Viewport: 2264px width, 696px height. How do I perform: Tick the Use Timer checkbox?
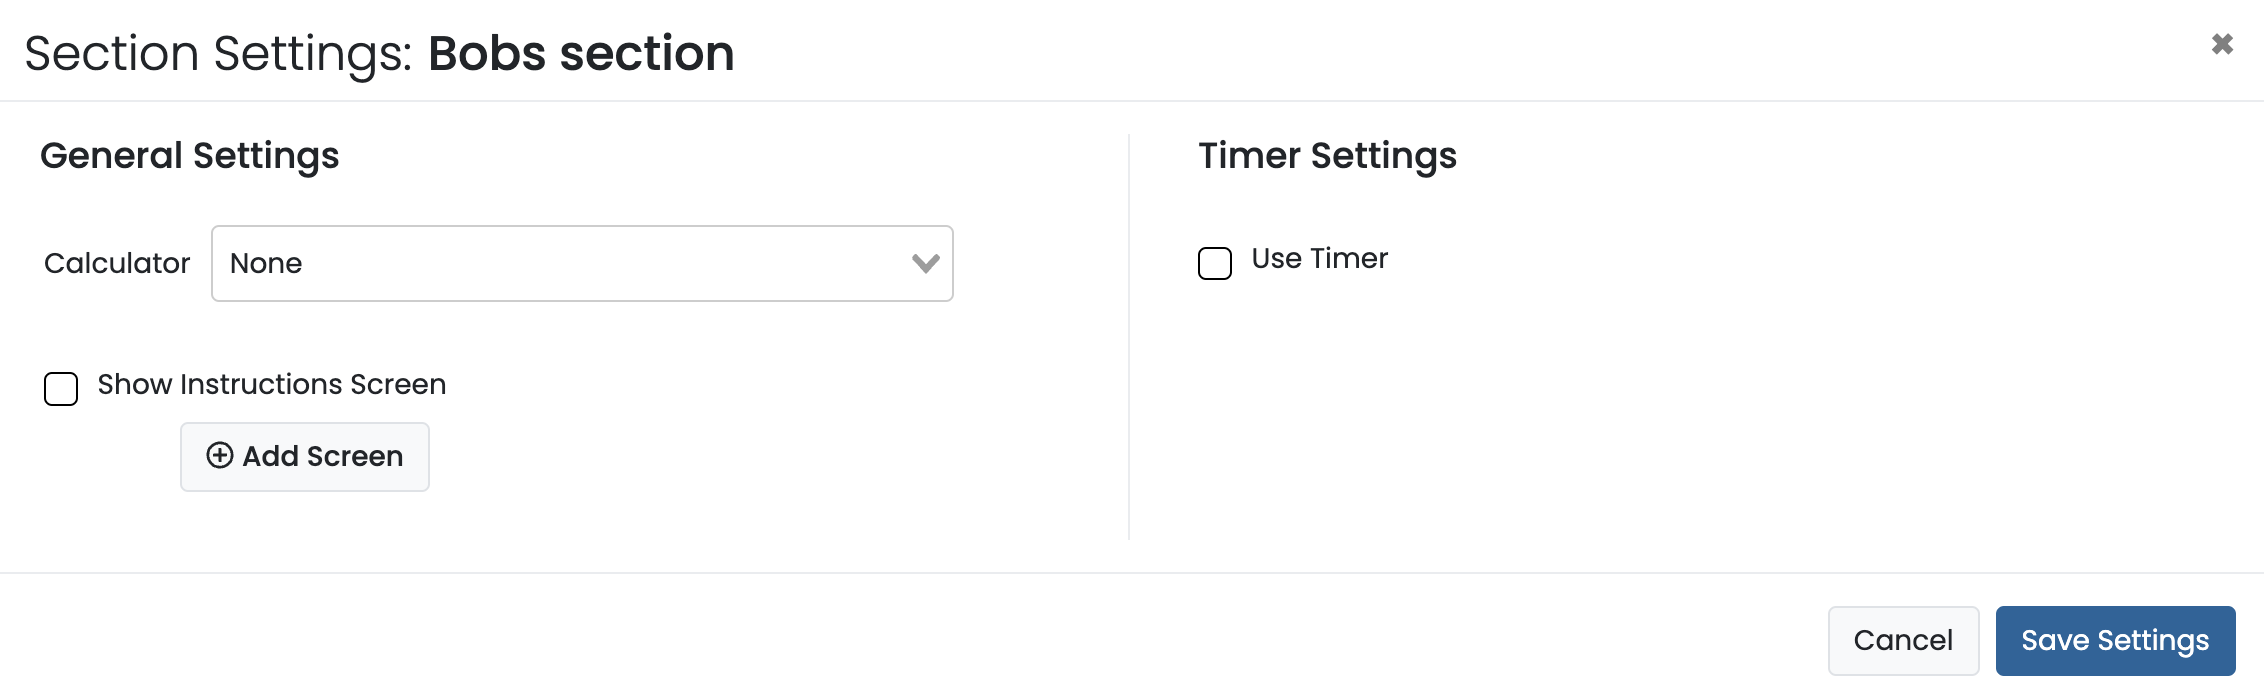tap(1215, 264)
